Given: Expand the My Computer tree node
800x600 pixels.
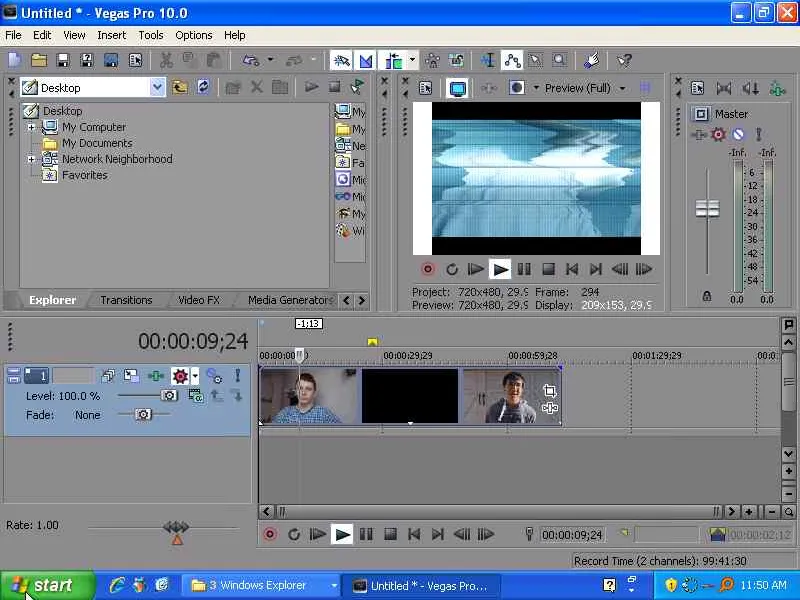Looking at the screenshot, I should [31, 127].
